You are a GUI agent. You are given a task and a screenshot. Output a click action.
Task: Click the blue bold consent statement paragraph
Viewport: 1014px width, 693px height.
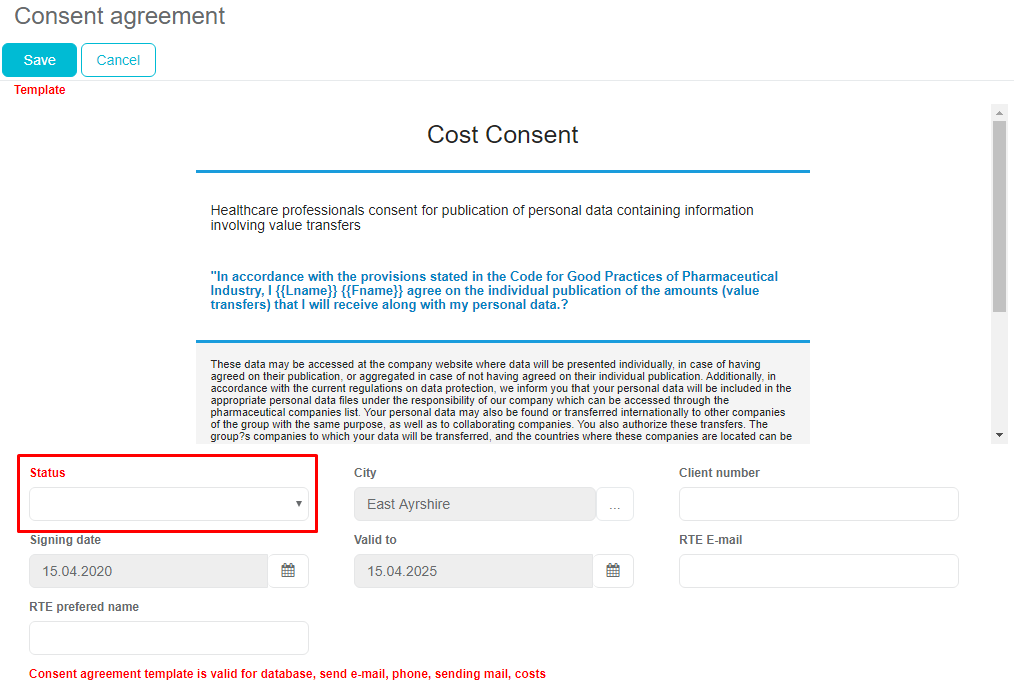(494, 290)
